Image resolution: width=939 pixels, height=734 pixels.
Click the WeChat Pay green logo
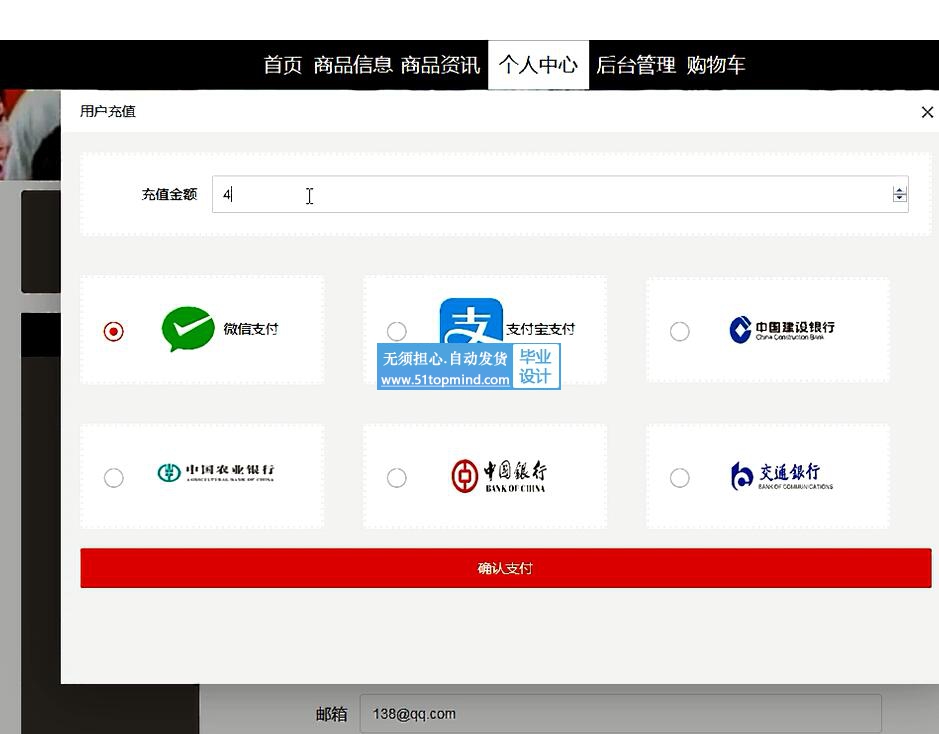coord(188,329)
